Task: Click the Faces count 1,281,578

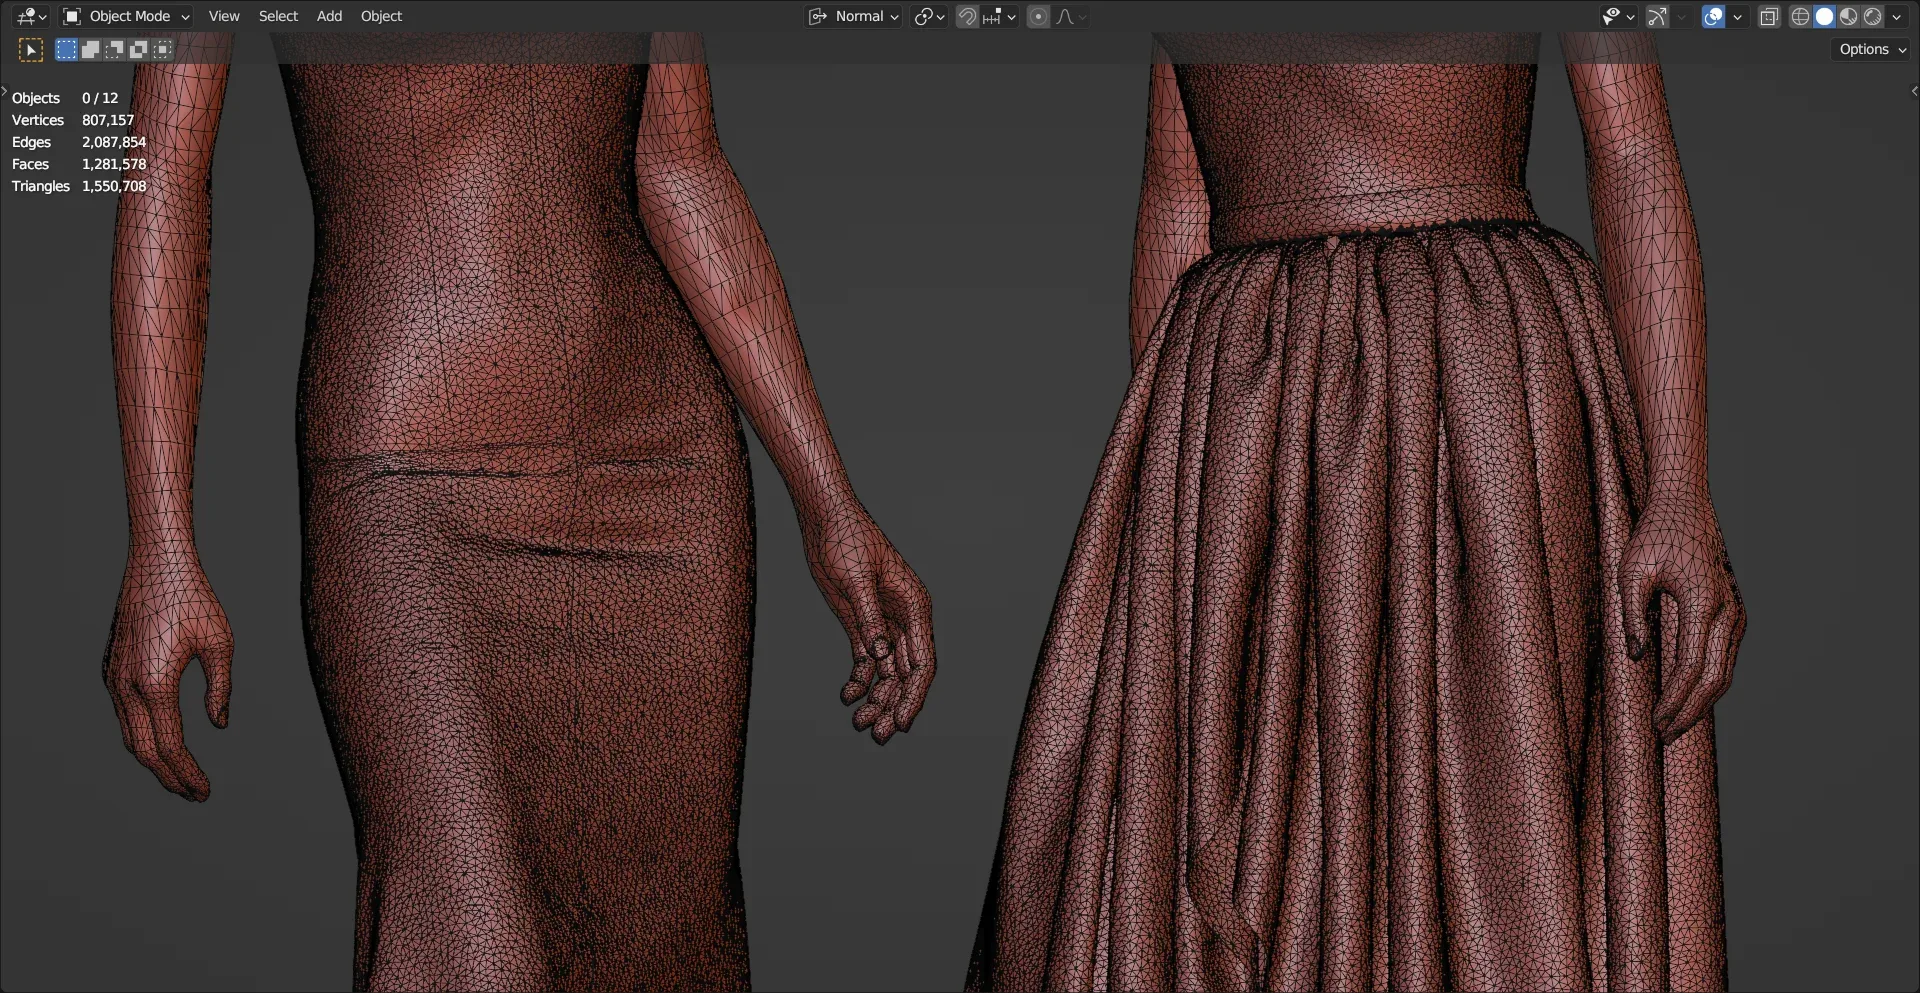Action: click(x=114, y=164)
